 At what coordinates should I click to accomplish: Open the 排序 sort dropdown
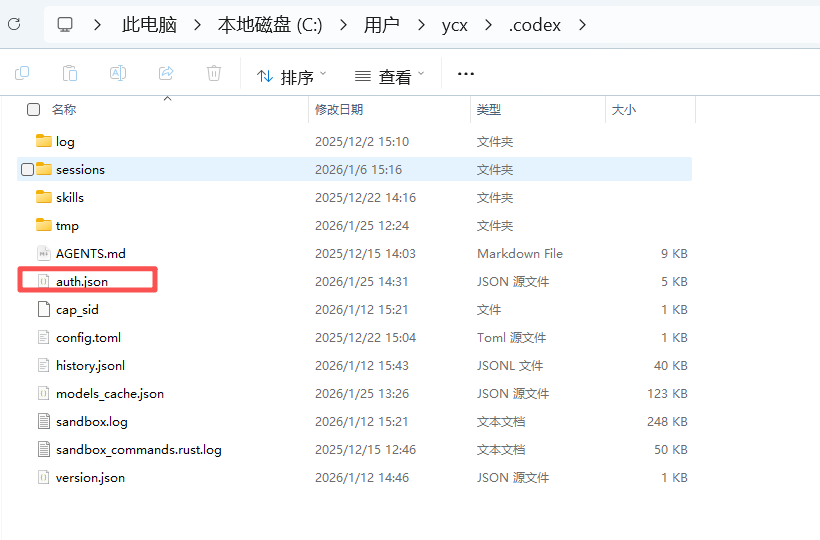point(292,76)
